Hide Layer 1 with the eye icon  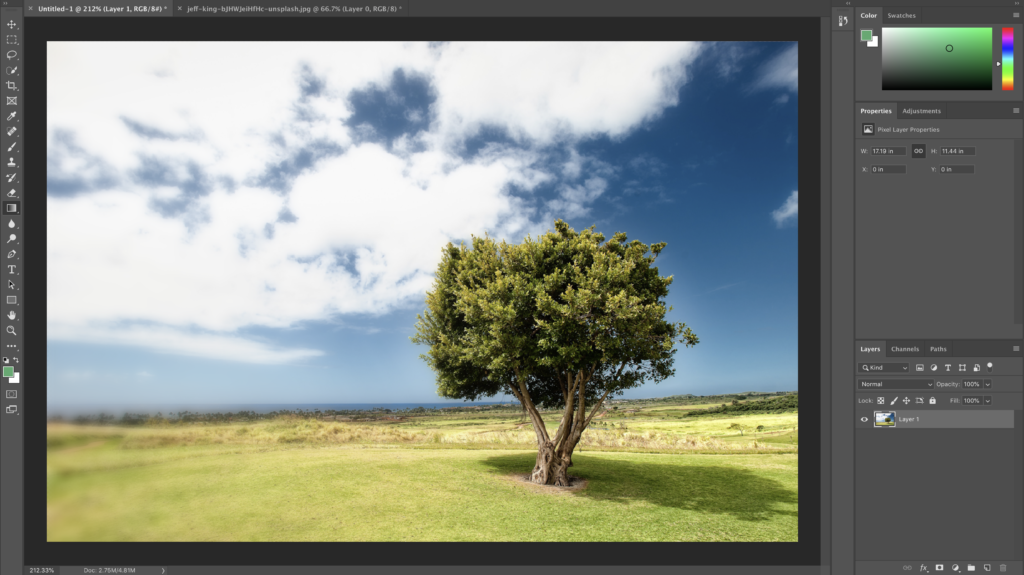click(864, 419)
